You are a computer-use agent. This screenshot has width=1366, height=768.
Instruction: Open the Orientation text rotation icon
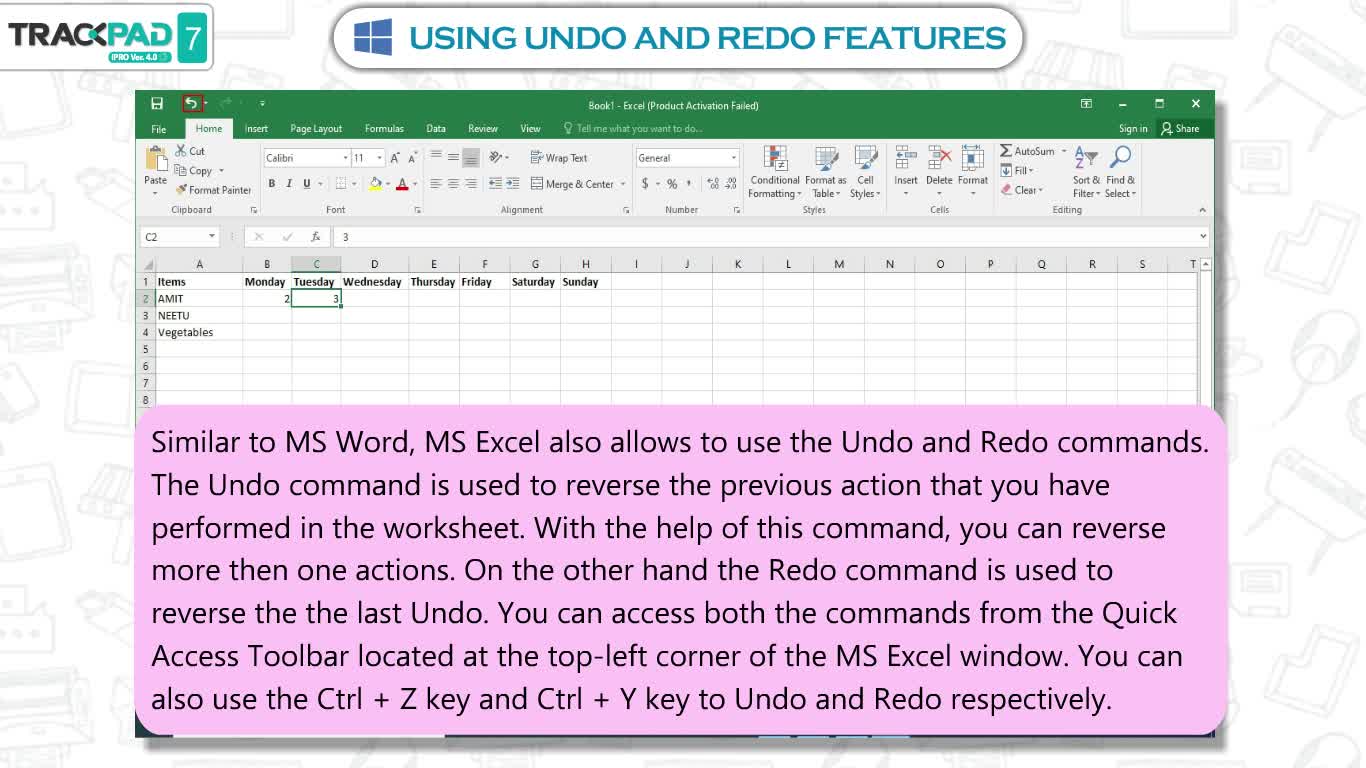pos(496,157)
